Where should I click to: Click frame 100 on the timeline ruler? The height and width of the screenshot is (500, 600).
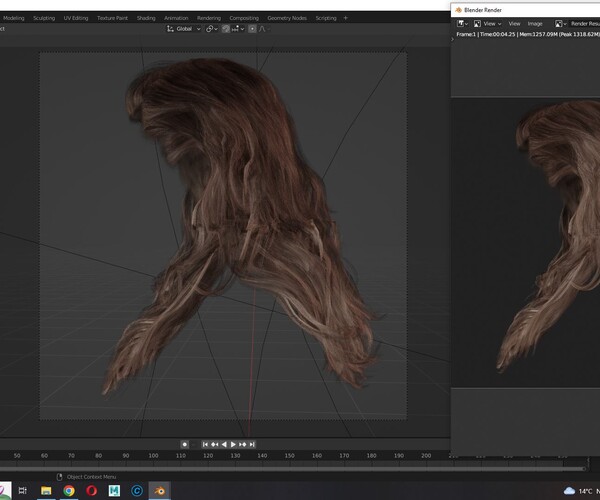coord(153,456)
